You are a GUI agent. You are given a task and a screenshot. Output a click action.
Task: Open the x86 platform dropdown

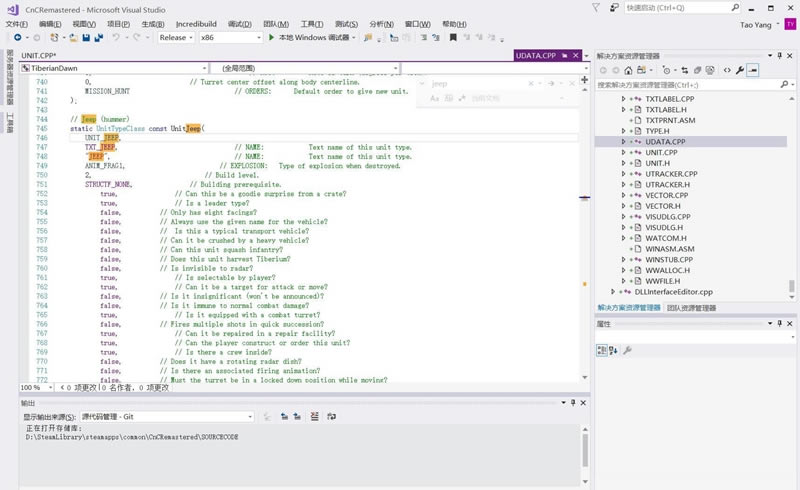tap(231, 37)
